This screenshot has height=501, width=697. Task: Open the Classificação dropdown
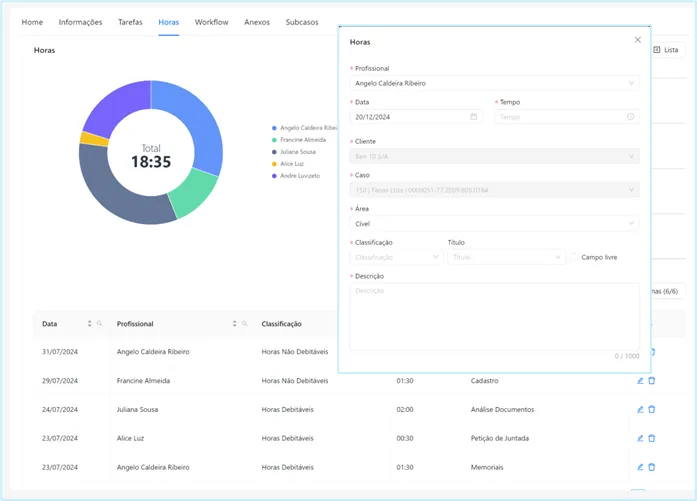tap(397, 257)
